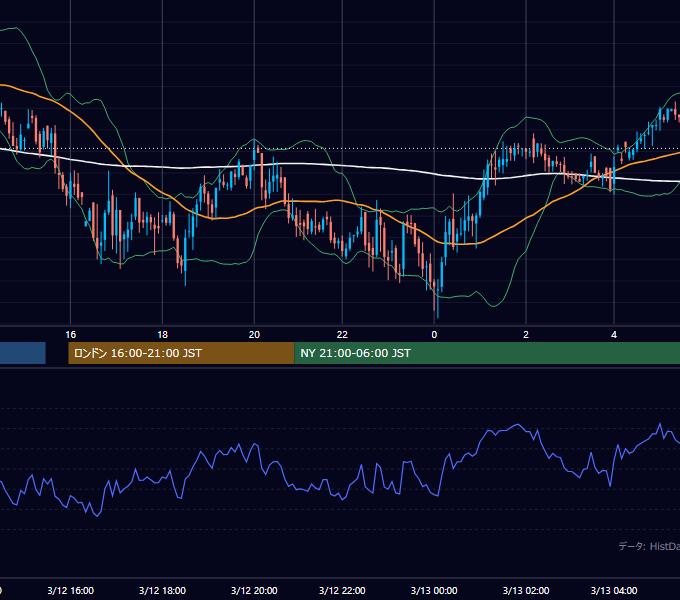Click the NY 21:00-06:00 JST session bar
The width and height of the screenshot is (680, 600).
(x=487, y=353)
